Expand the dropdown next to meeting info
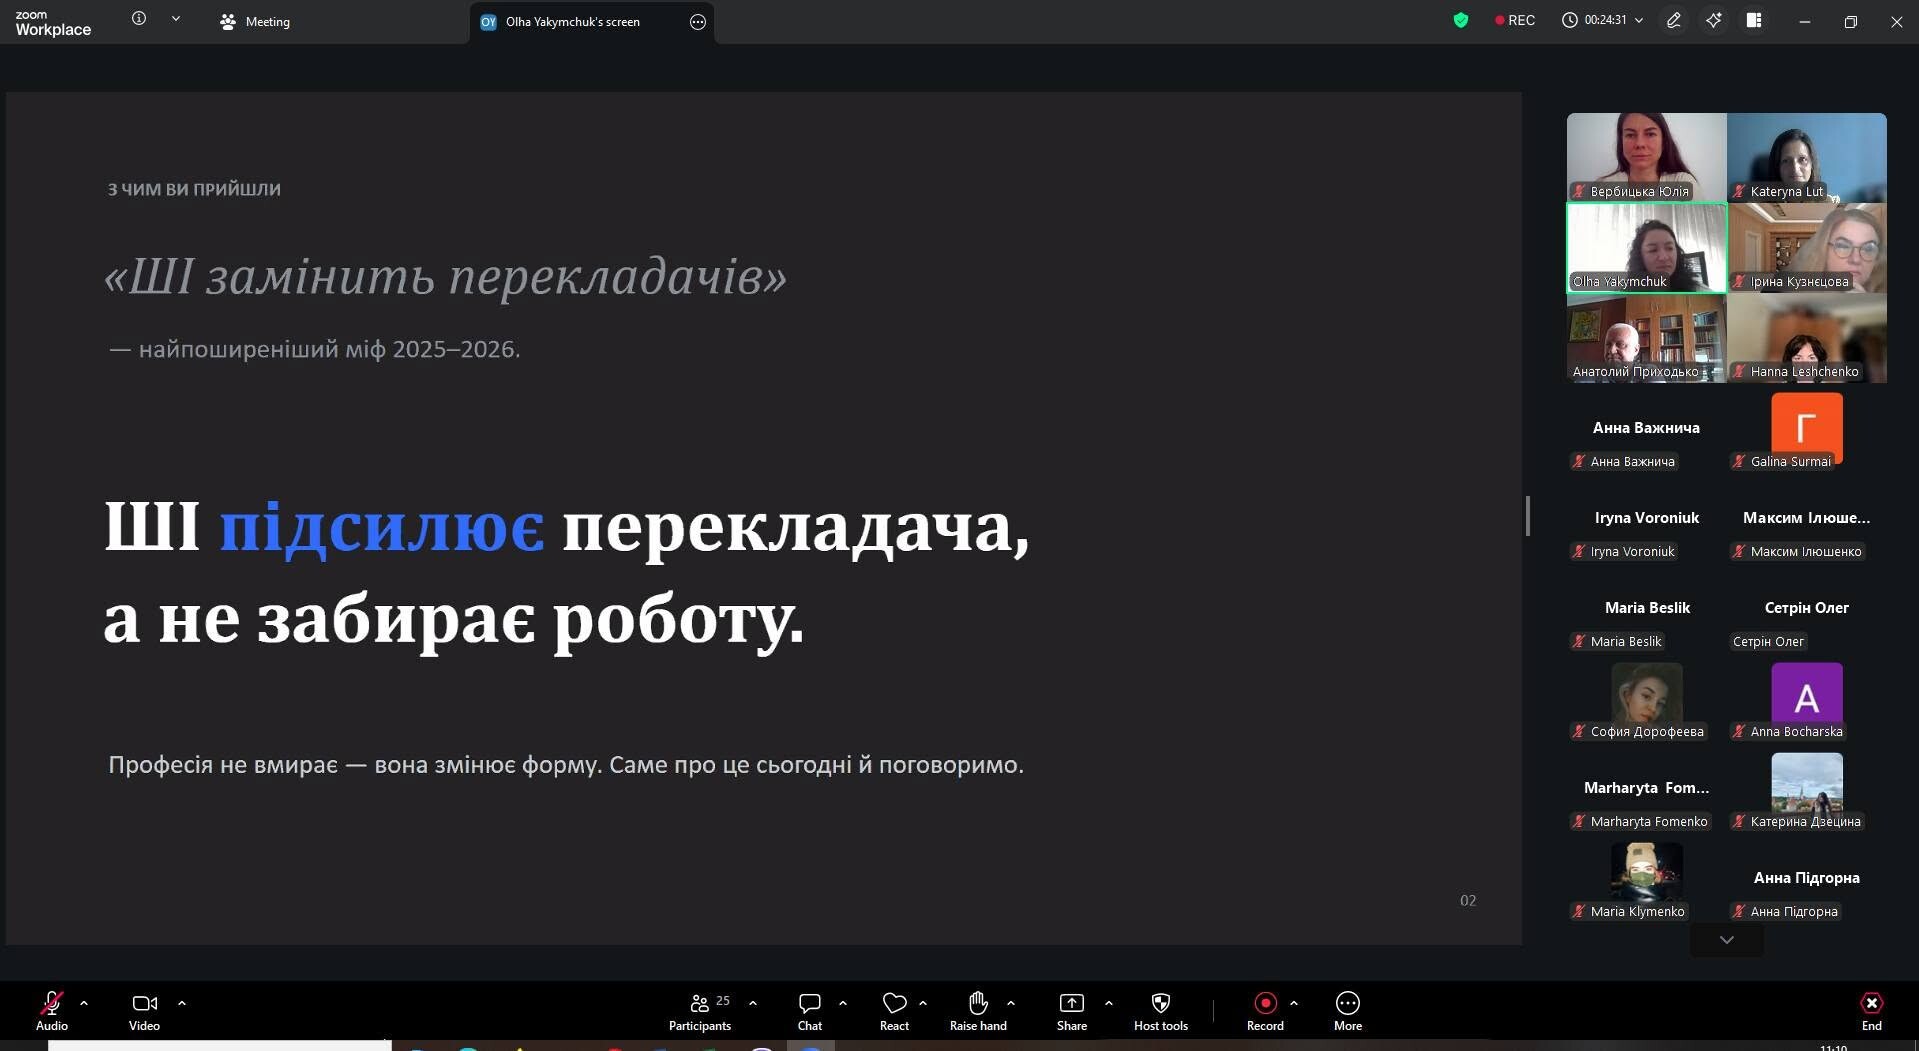 (176, 19)
